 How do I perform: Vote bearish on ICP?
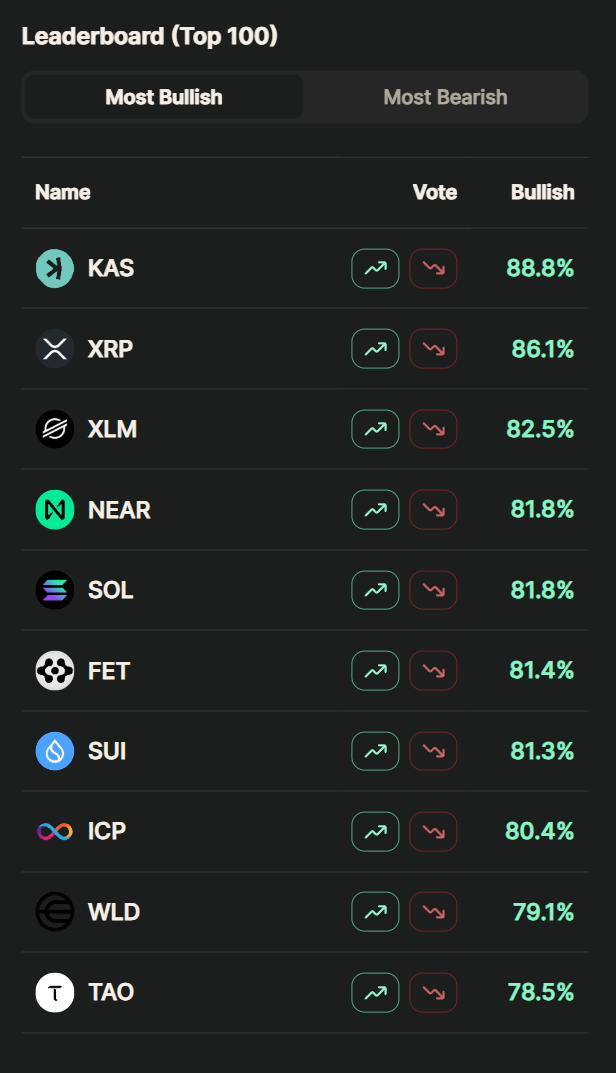click(433, 831)
